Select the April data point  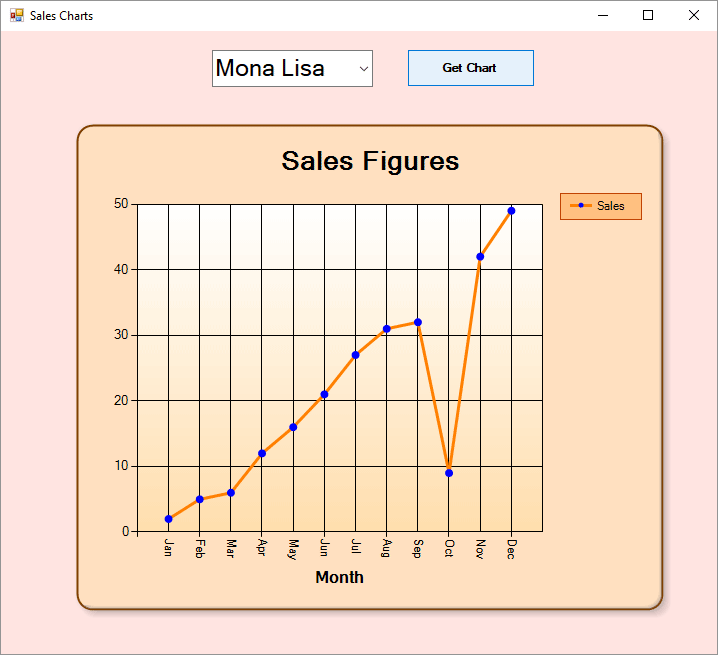pos(262,453)
